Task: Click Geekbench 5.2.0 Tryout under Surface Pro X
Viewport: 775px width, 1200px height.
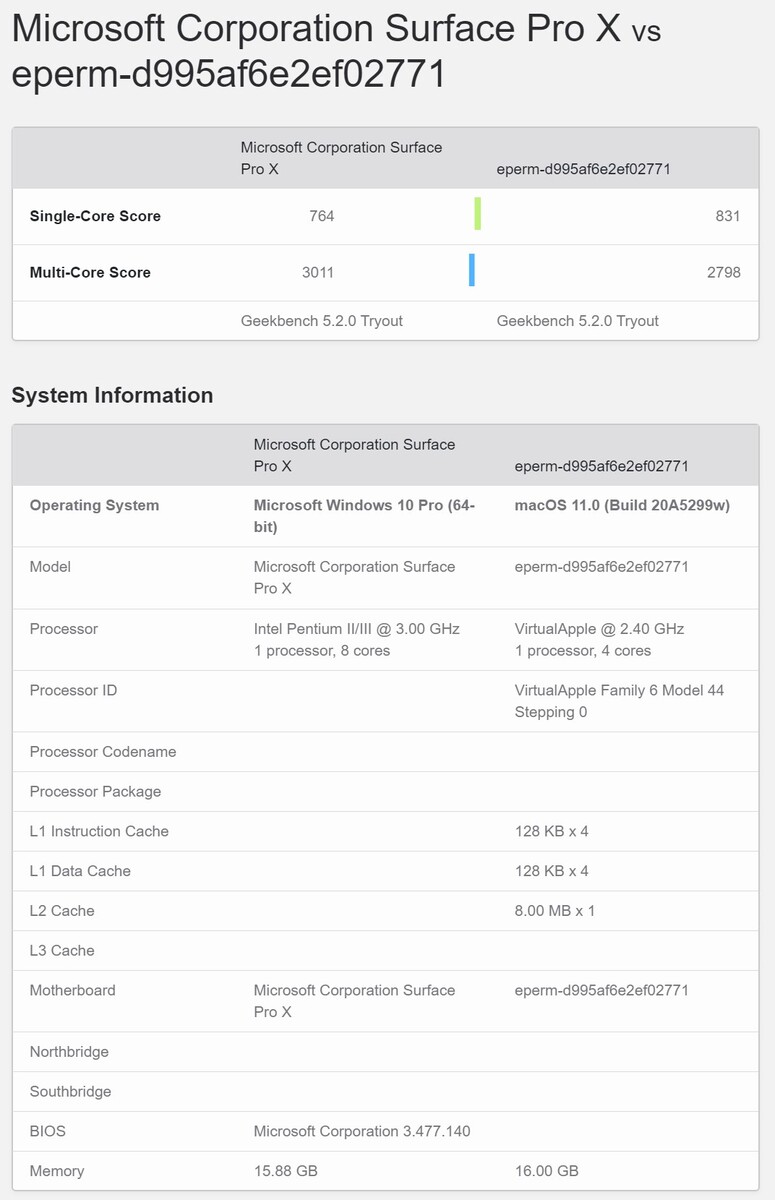Action: coord(322,321)
